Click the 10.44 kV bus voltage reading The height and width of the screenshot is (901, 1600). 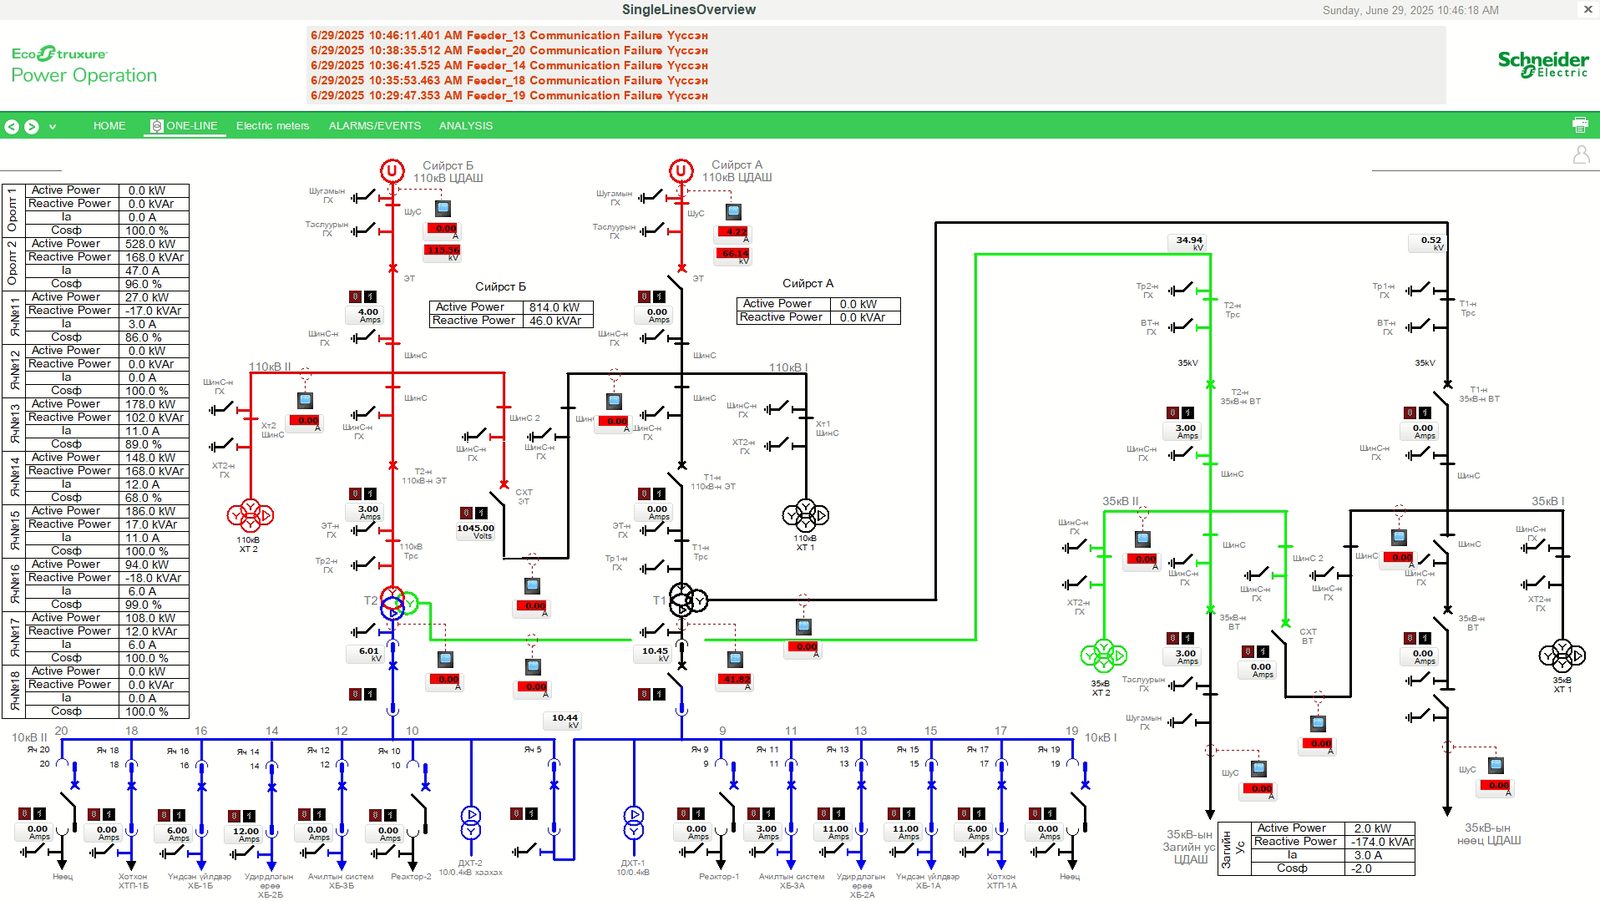564,720
